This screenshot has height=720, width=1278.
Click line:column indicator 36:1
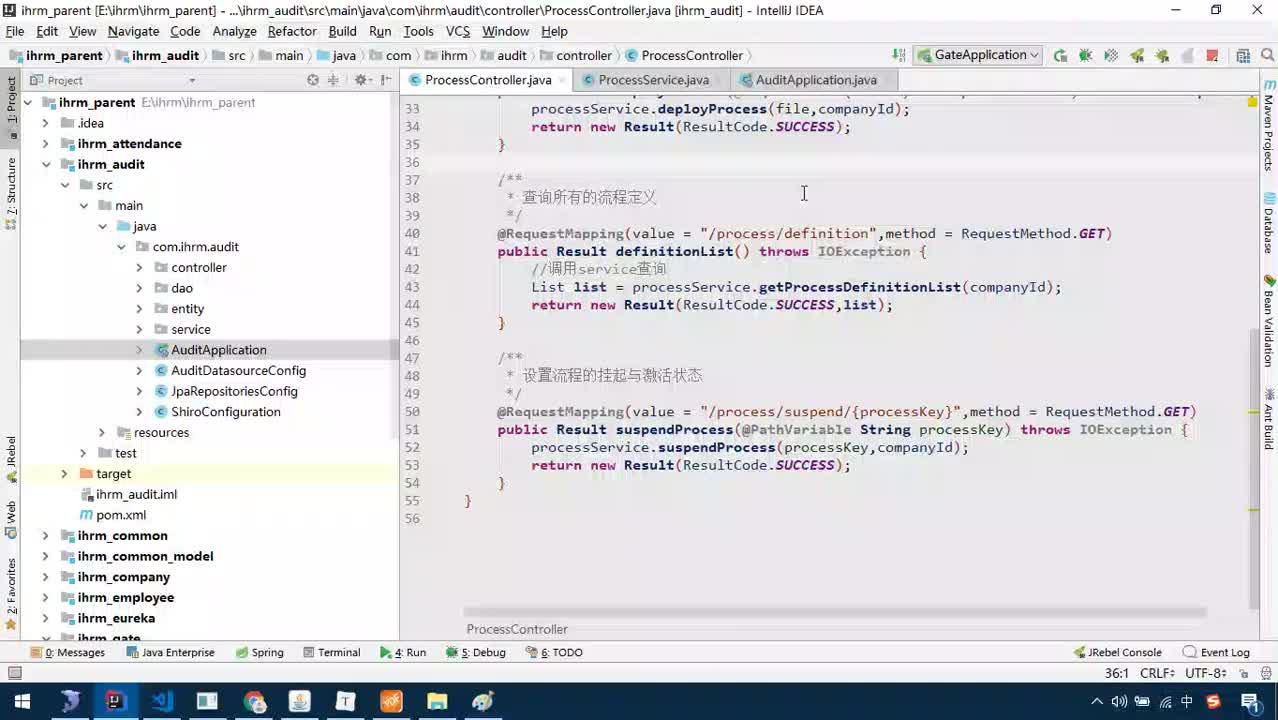(1117, 673)
